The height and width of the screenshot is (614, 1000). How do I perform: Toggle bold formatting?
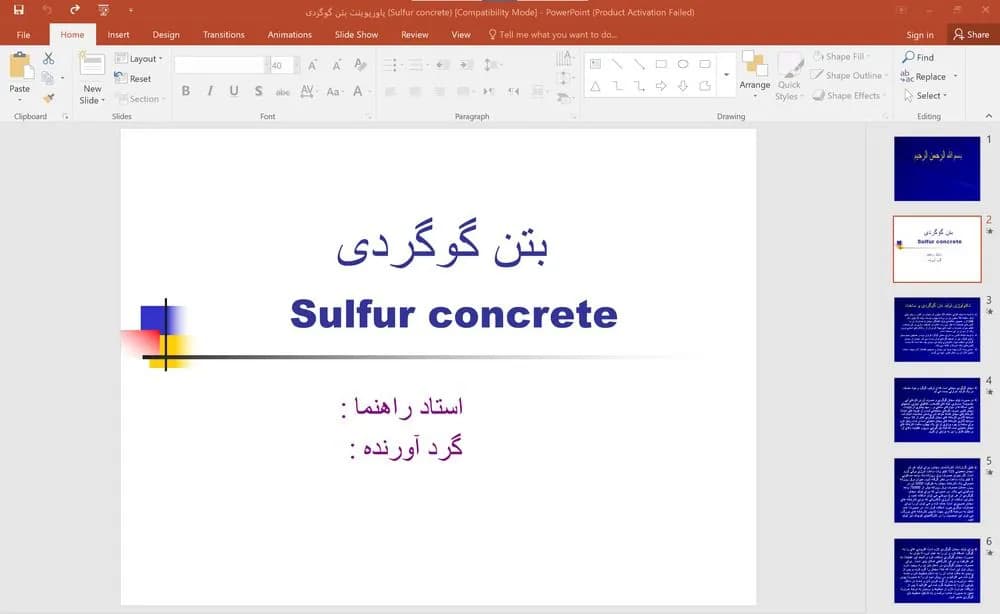(186, 91)
